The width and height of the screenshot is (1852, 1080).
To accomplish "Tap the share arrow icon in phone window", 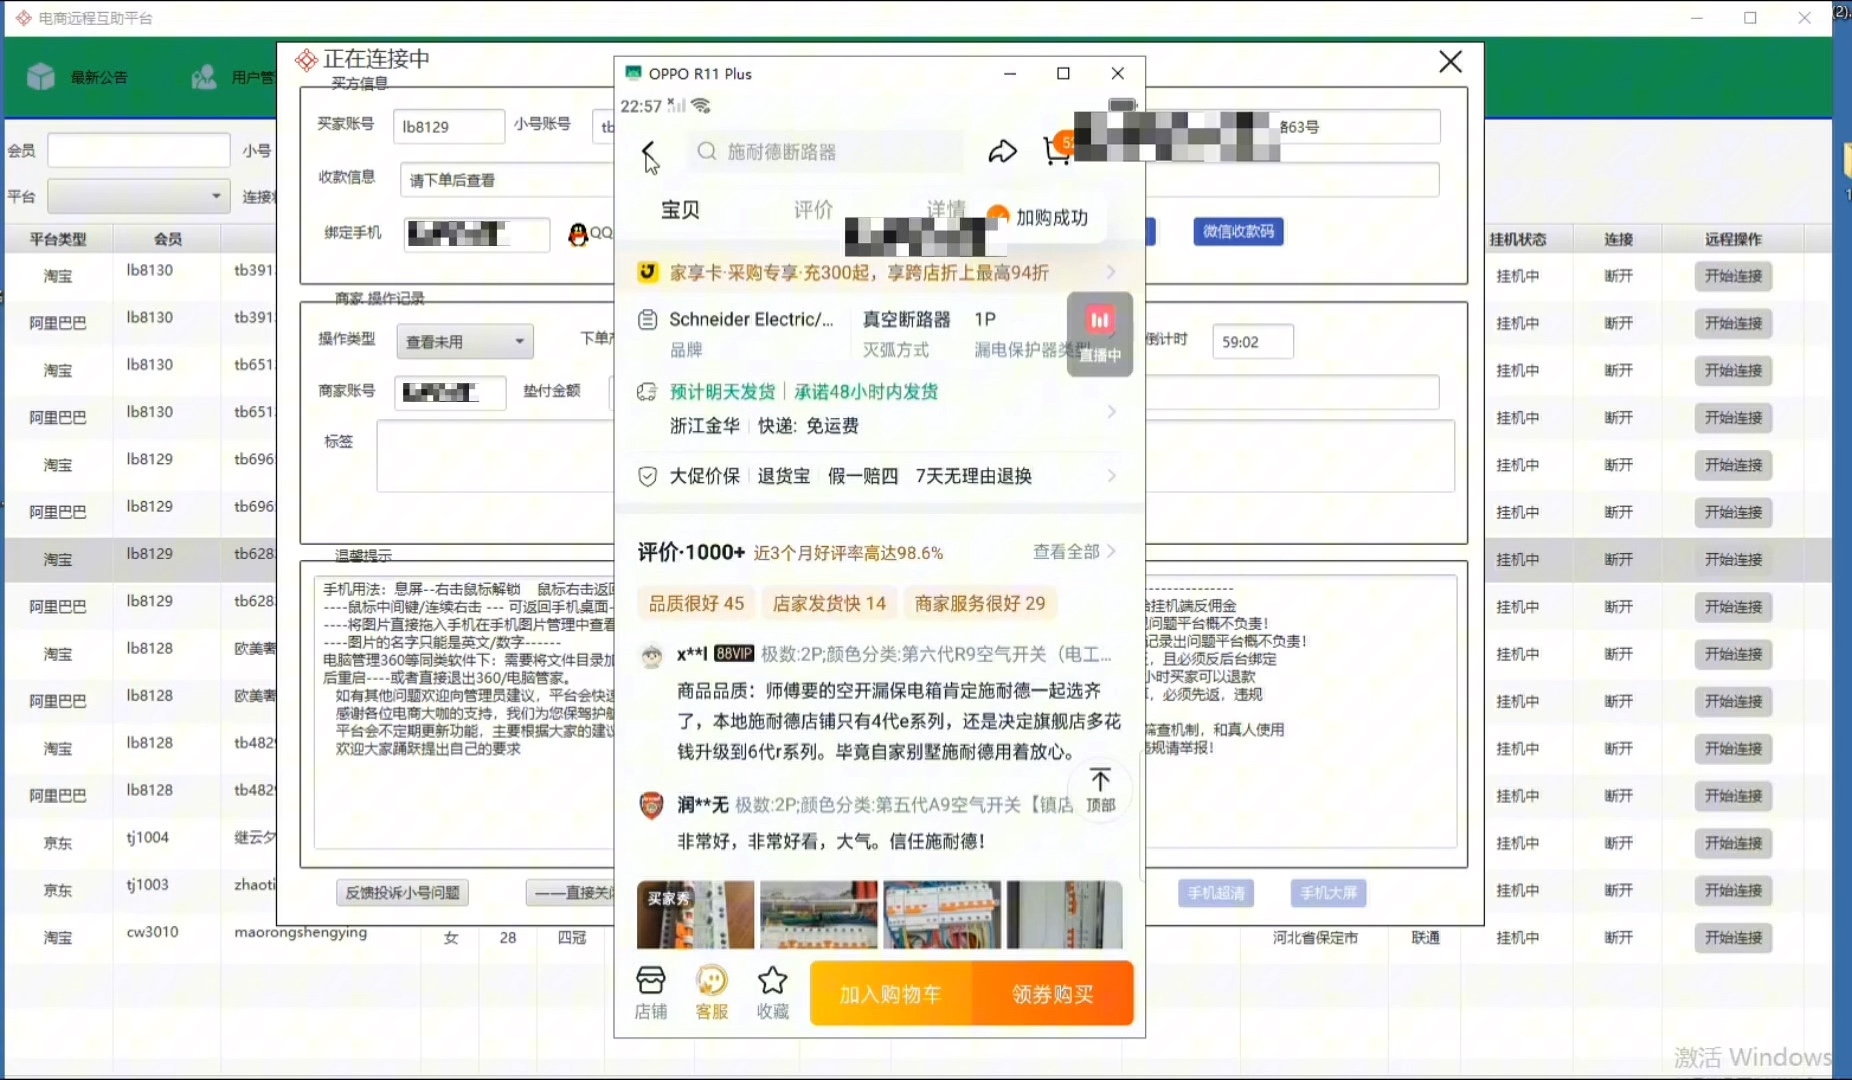I will 1002,151.
